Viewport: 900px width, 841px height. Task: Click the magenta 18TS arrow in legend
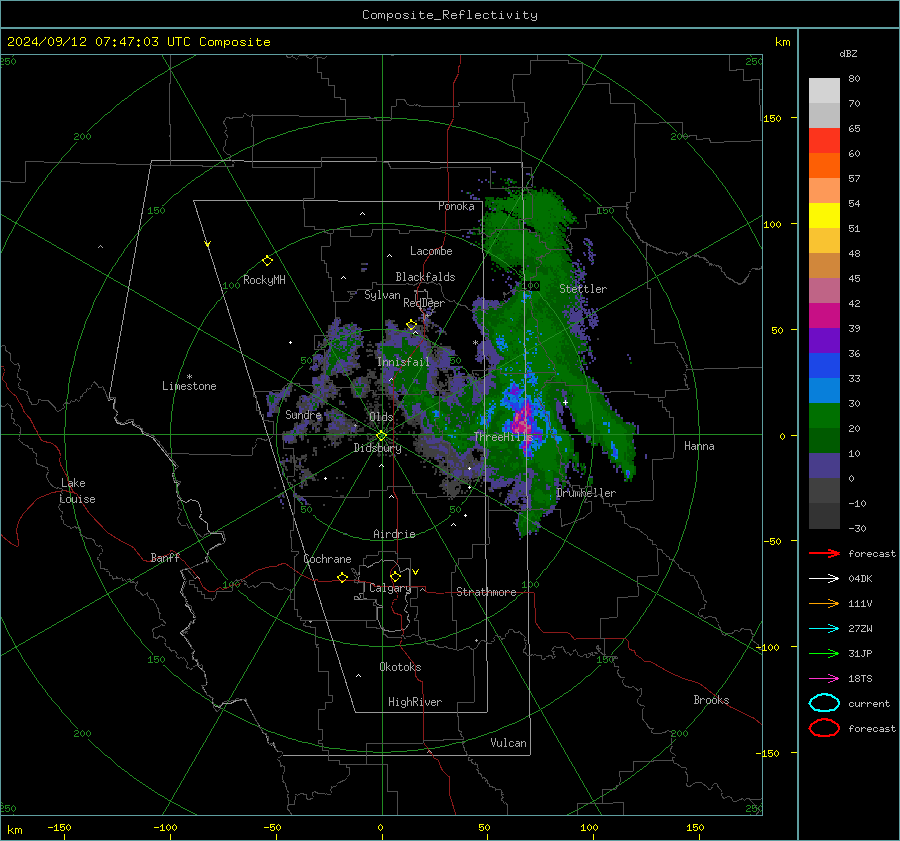click(x=824, y=679)
